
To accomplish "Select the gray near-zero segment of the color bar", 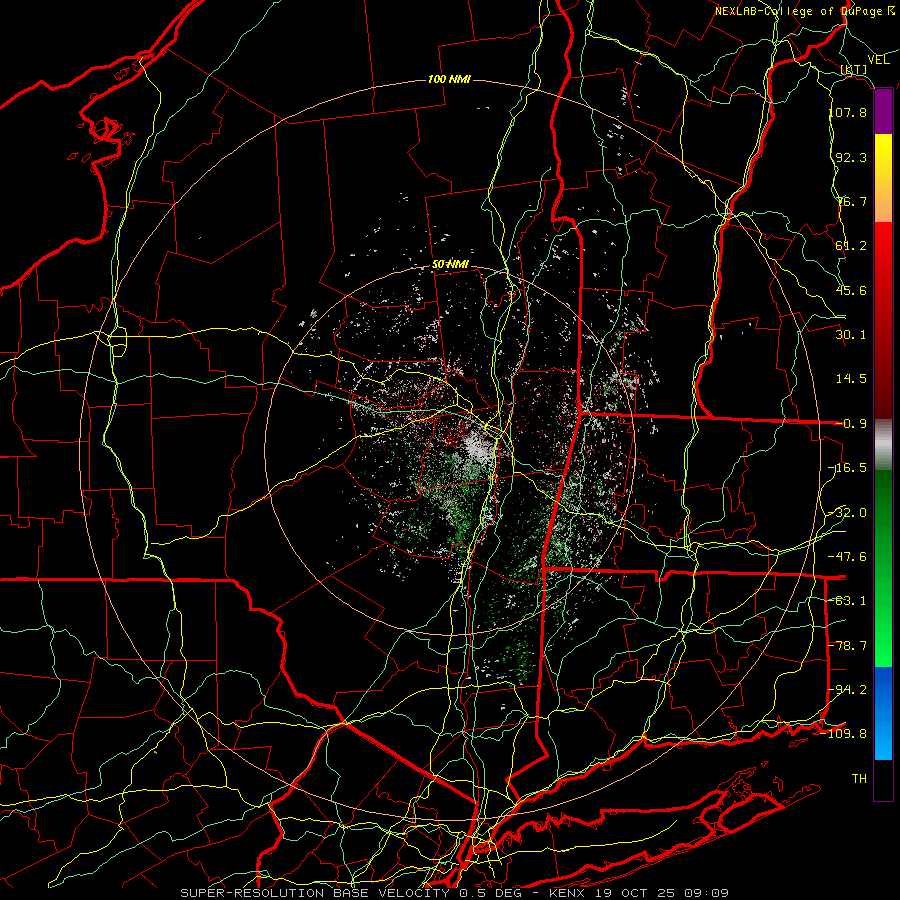I will (x=883, y=445).
